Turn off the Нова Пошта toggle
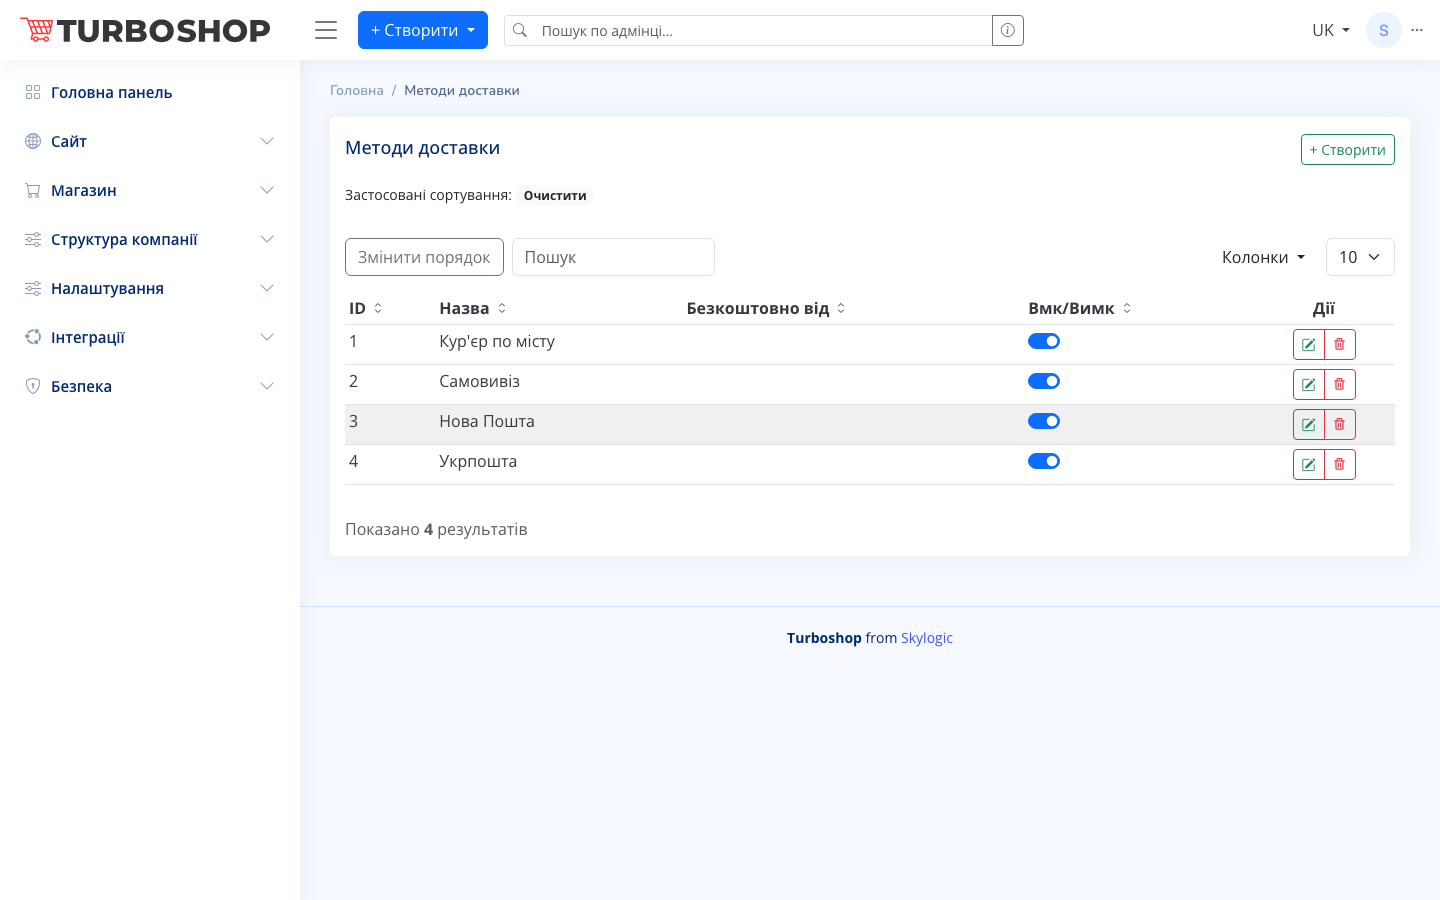The height and width of the screenshot is (900, 1440). [1044, 421]
